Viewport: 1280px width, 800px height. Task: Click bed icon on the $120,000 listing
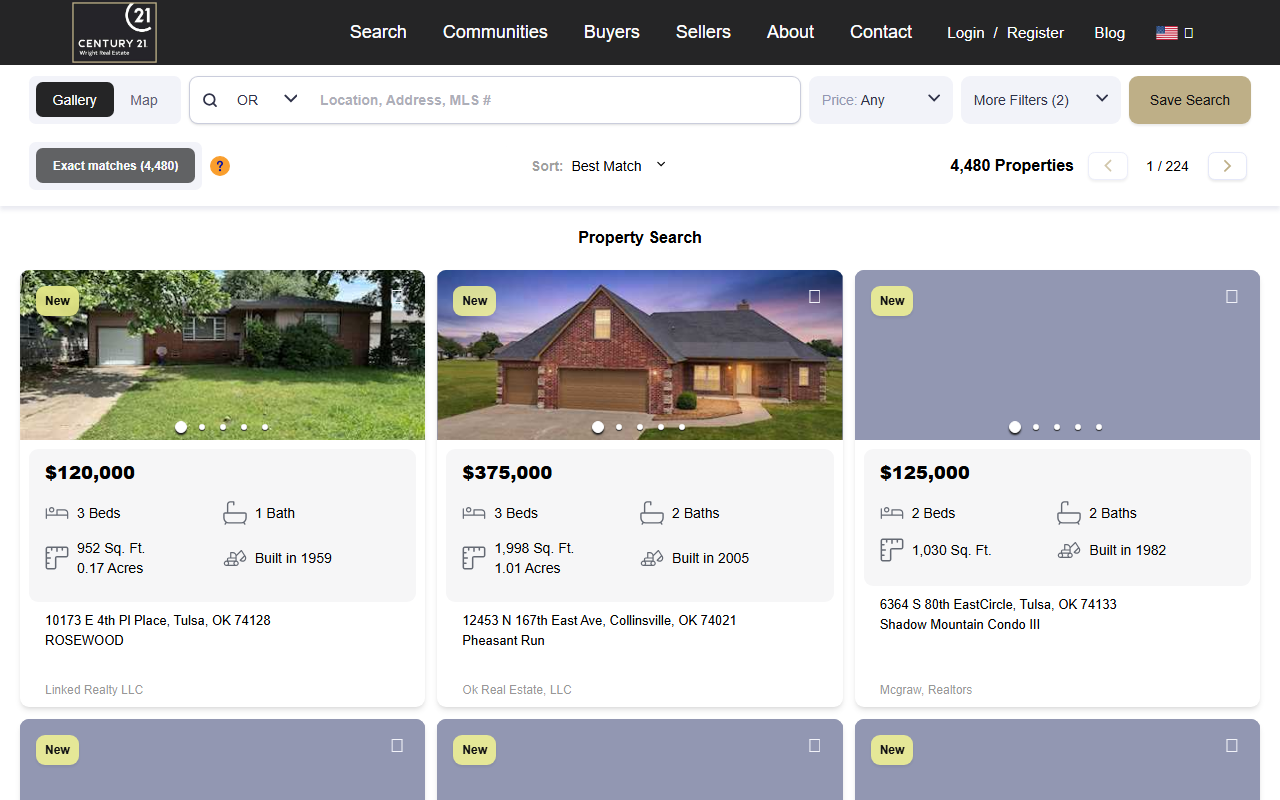pyautogui.click(x=57, y=513)
